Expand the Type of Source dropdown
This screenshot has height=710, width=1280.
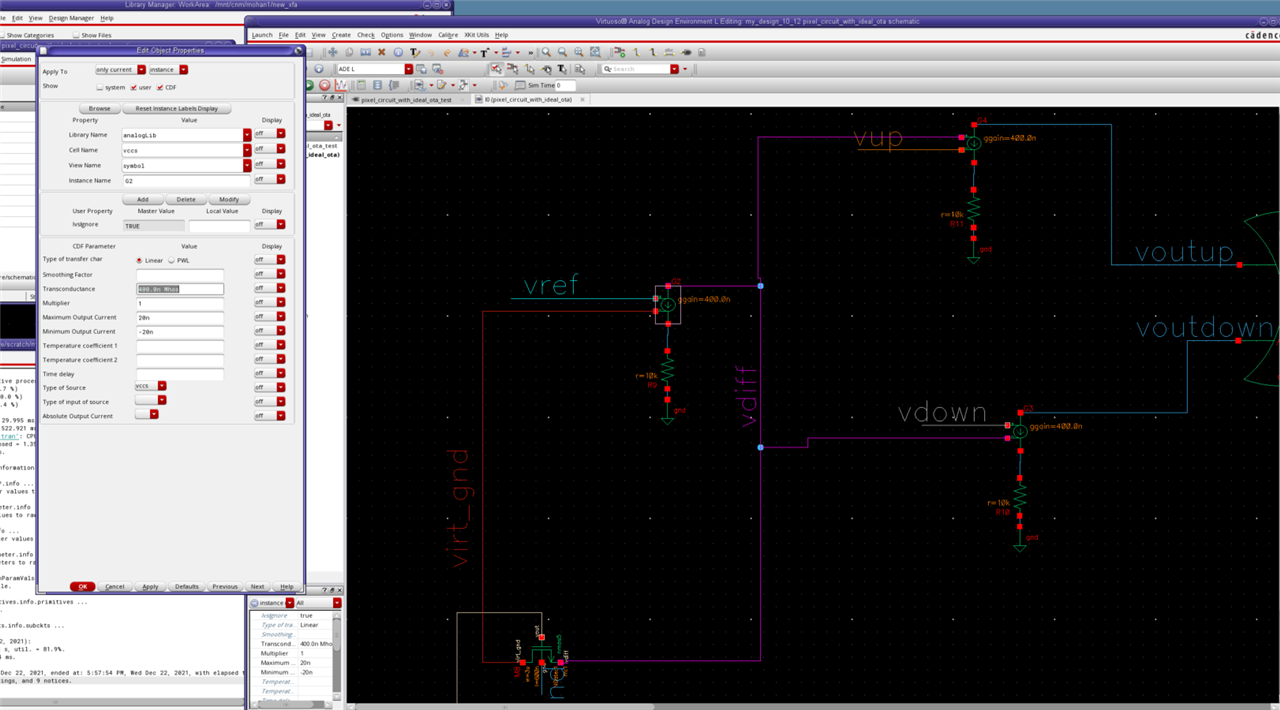click(x=162, y=386)
